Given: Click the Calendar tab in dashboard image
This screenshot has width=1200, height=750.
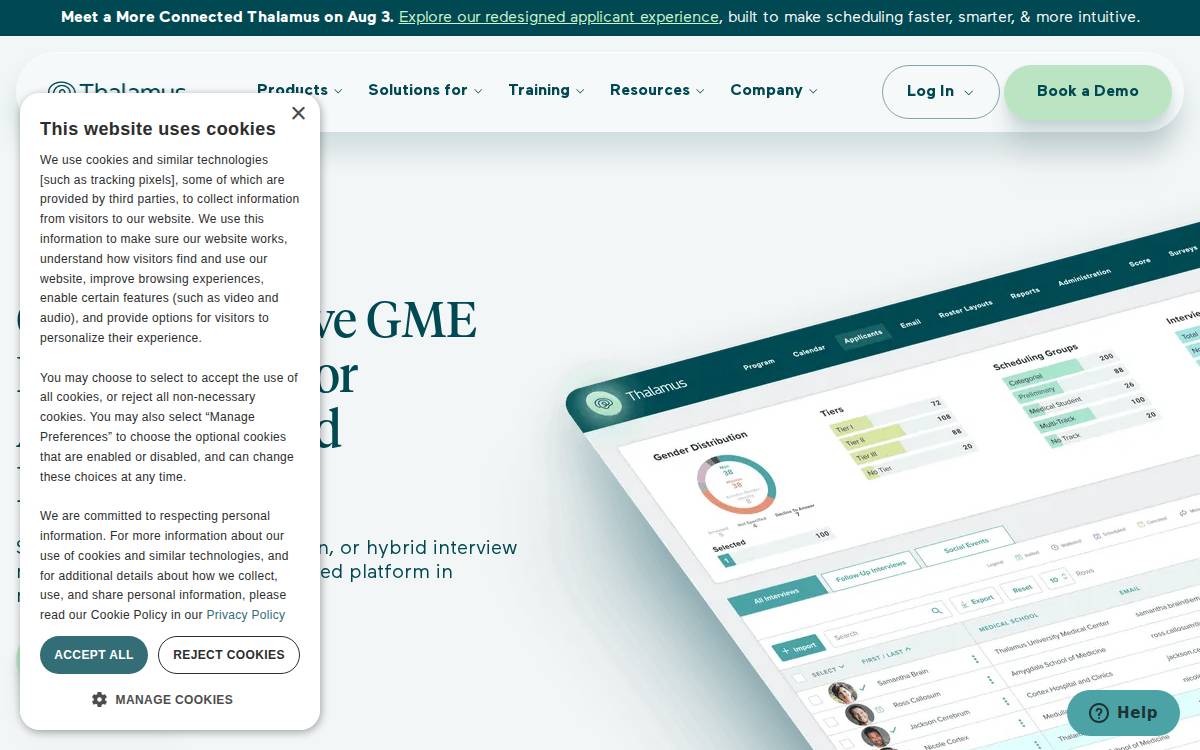Looking at the screenshot, I should (809, 351).
